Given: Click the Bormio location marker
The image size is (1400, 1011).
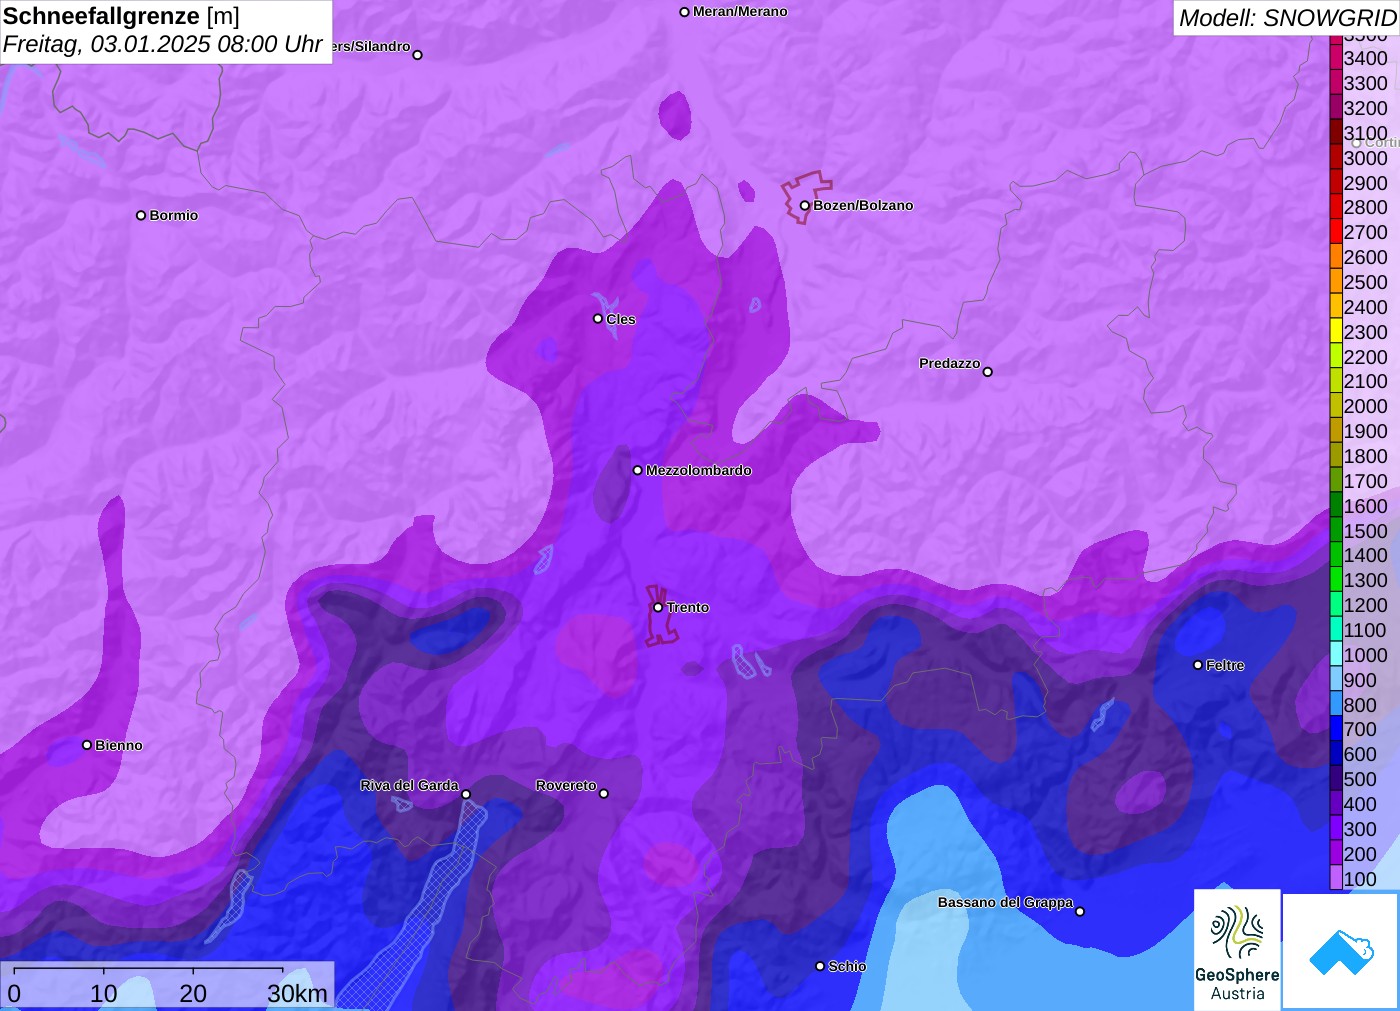Looking at the screenshot, I should pyautogui.click(x=141, y=215).
